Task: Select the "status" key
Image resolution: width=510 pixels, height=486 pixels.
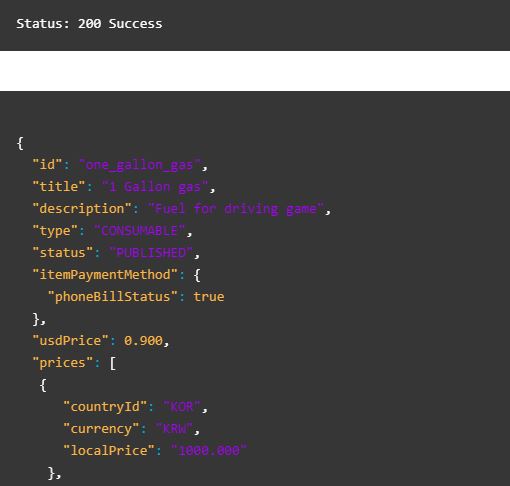Action: pos(63,253)
